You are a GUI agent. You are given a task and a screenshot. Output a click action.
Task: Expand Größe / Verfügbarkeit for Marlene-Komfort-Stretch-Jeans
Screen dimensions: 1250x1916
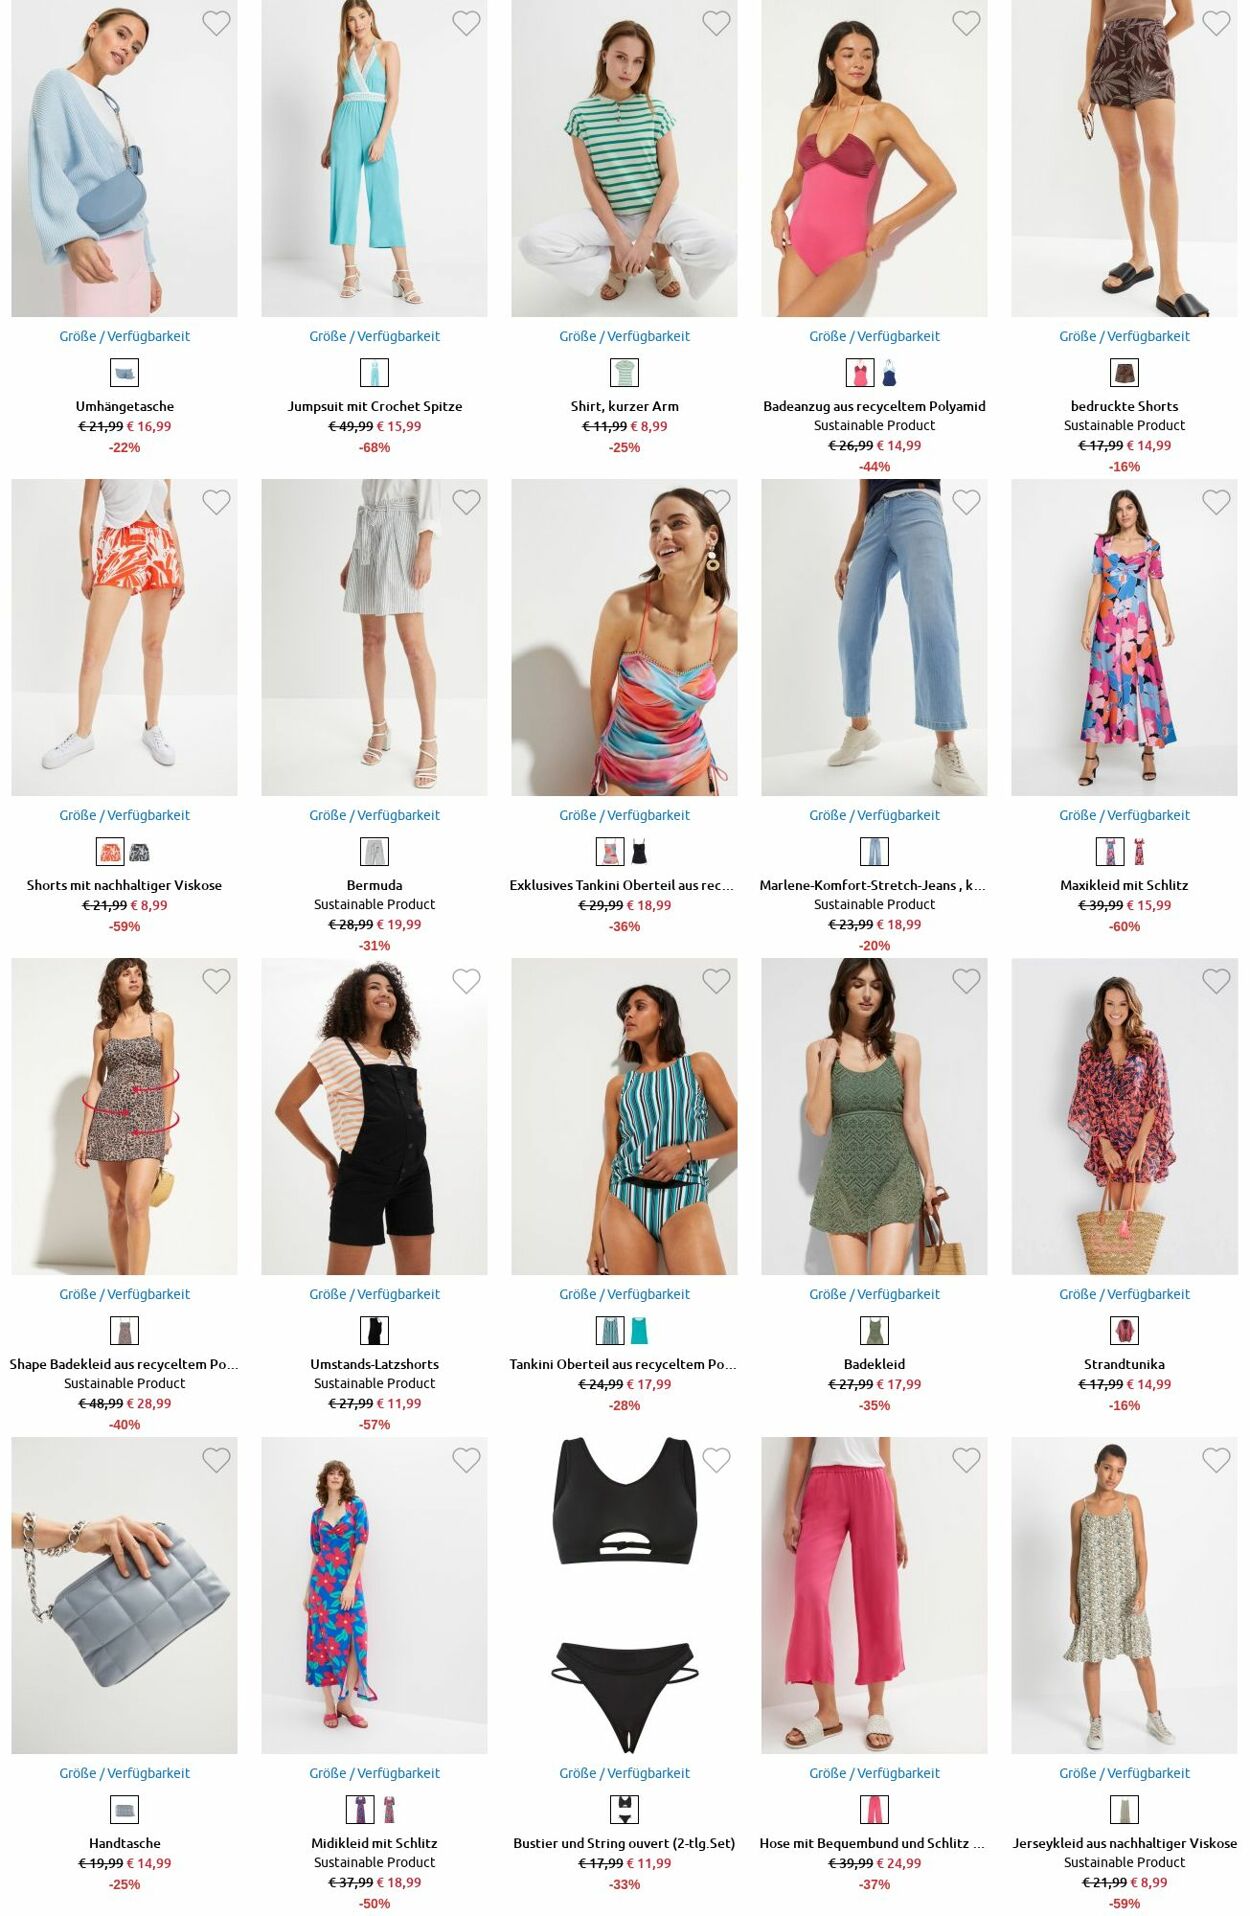coord(874,815)
